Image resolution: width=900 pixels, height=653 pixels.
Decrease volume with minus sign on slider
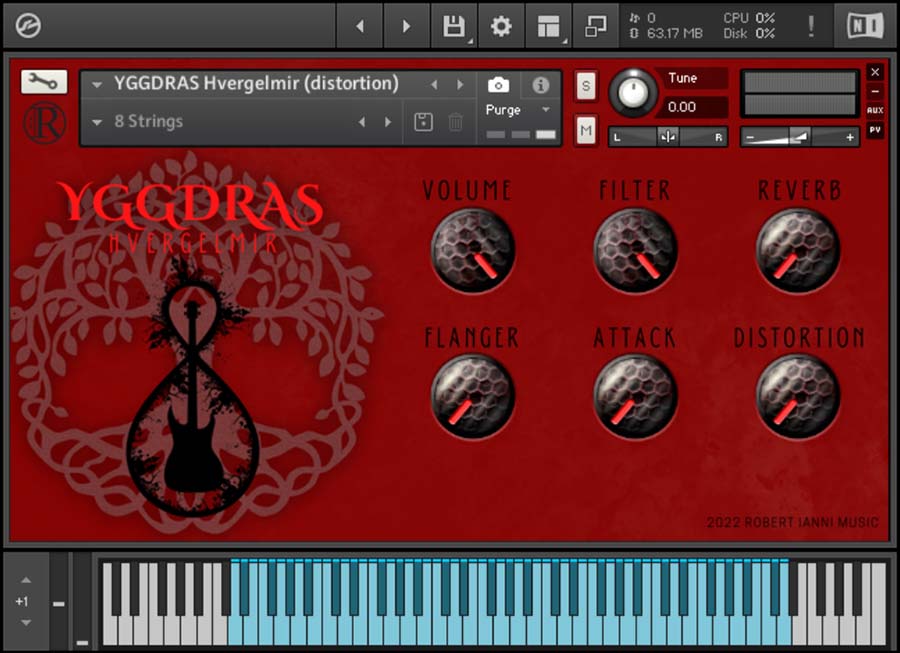click(750, 137)
